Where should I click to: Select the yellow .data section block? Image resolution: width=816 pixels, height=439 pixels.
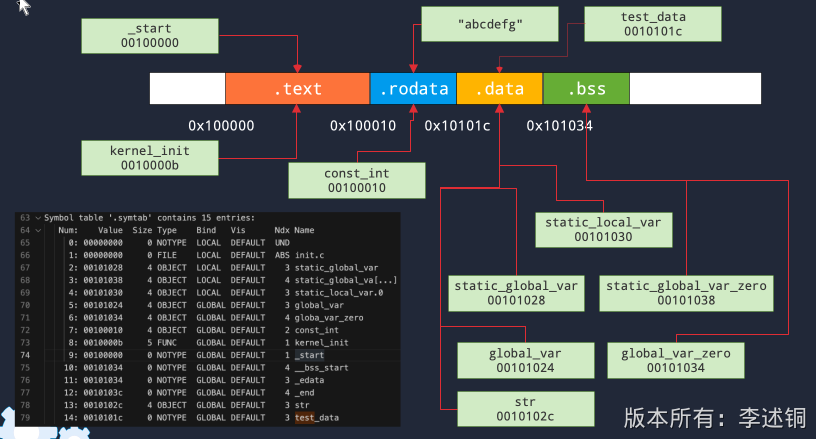[x=499, y=89]
